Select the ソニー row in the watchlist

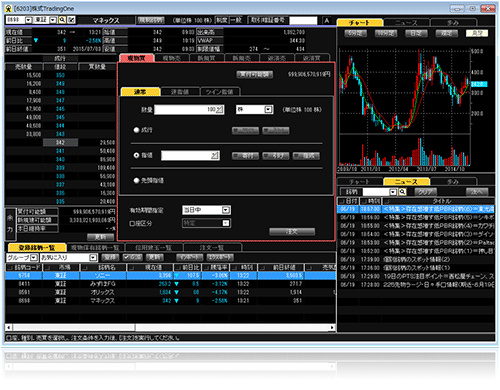[170, 276]
